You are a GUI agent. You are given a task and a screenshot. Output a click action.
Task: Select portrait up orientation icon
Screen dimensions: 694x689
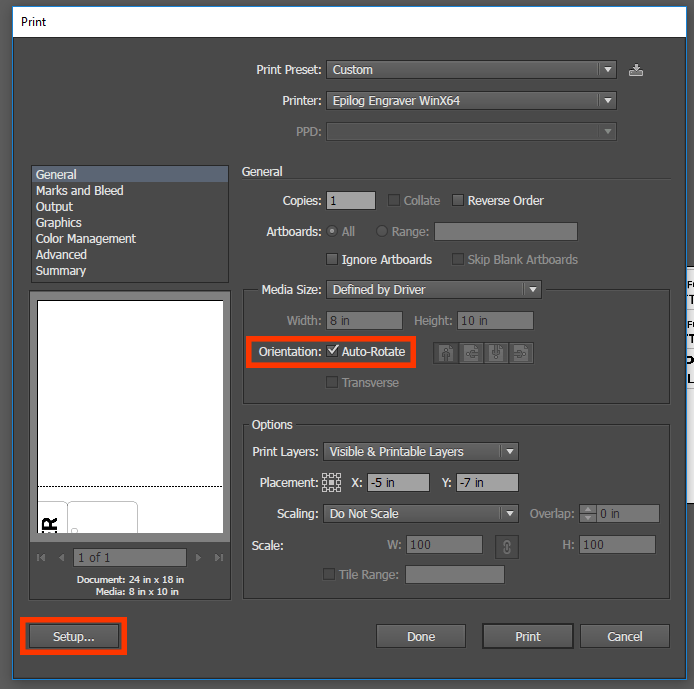(x=444, y=353)
